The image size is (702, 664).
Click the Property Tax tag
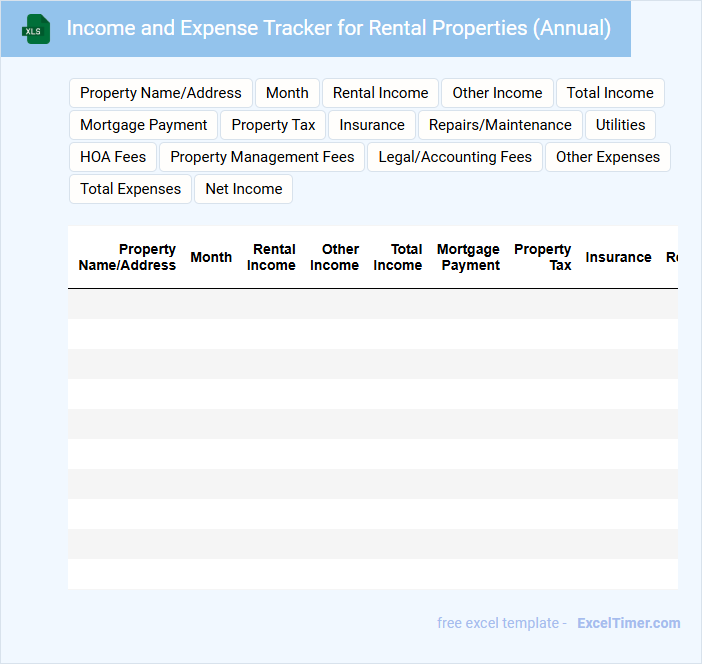pos(273,125)
